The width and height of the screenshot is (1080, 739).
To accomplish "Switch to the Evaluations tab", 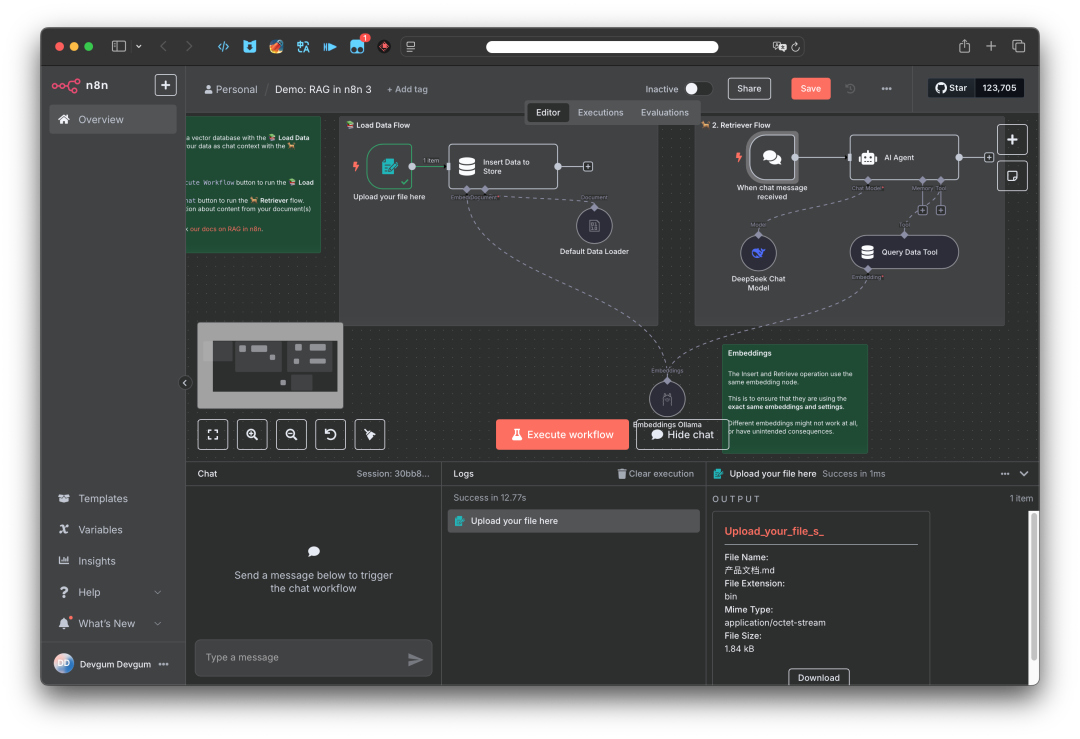I will [x=665, y=112].
